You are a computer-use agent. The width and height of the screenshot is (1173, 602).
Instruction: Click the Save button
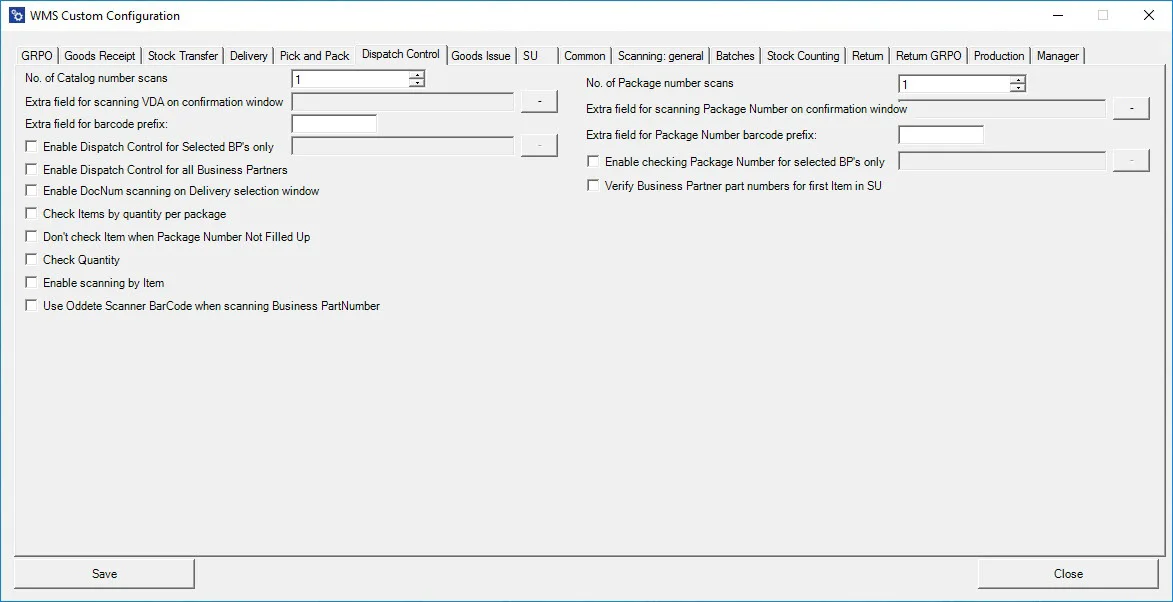[x=104, y=574]
